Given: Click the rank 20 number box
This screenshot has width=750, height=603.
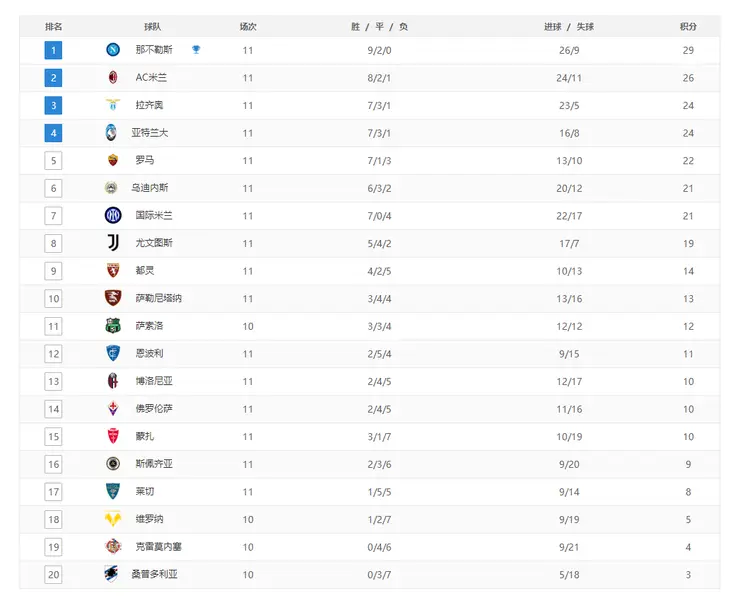Looking at the screenshot, I should 54,574.
